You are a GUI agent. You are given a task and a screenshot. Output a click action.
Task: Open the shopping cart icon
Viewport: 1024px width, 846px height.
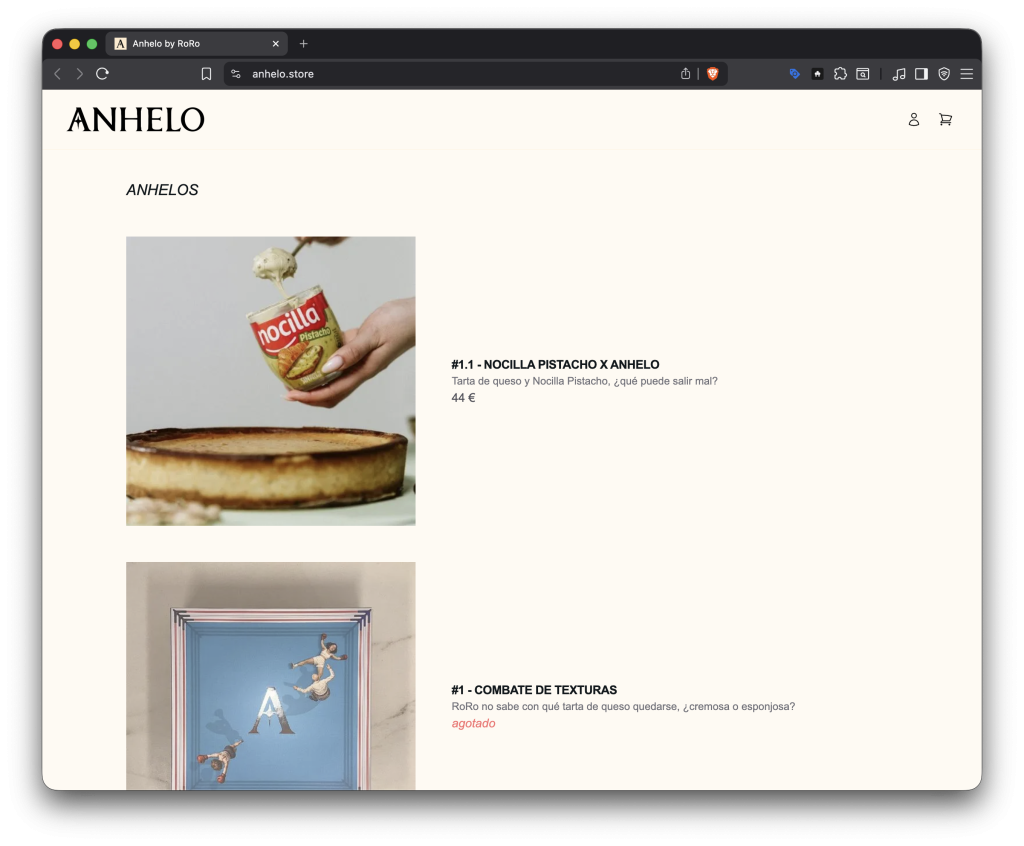(945, 120)
